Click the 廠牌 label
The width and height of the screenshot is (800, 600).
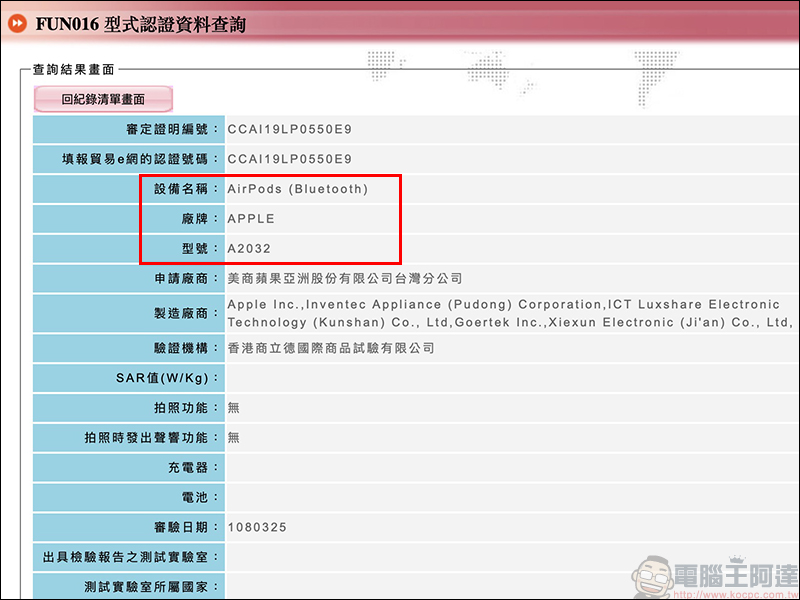[x=200, y=219]
